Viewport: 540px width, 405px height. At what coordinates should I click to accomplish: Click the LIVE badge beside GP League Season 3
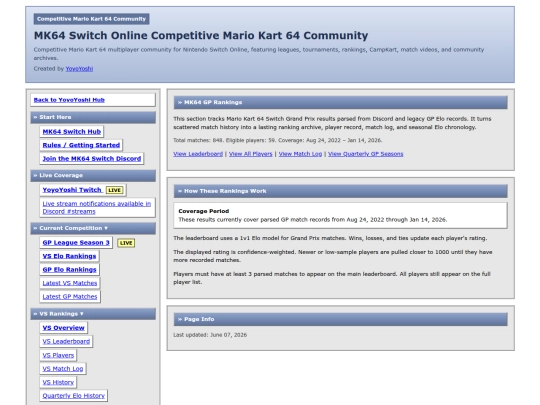(x=126, y=243)
